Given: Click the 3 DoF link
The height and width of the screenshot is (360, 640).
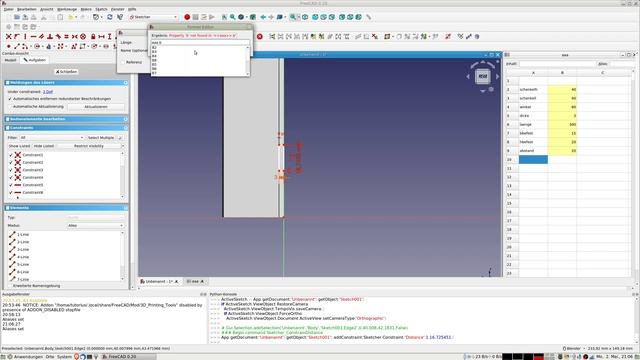Looking at the screenshot, I should pos(48,92).
